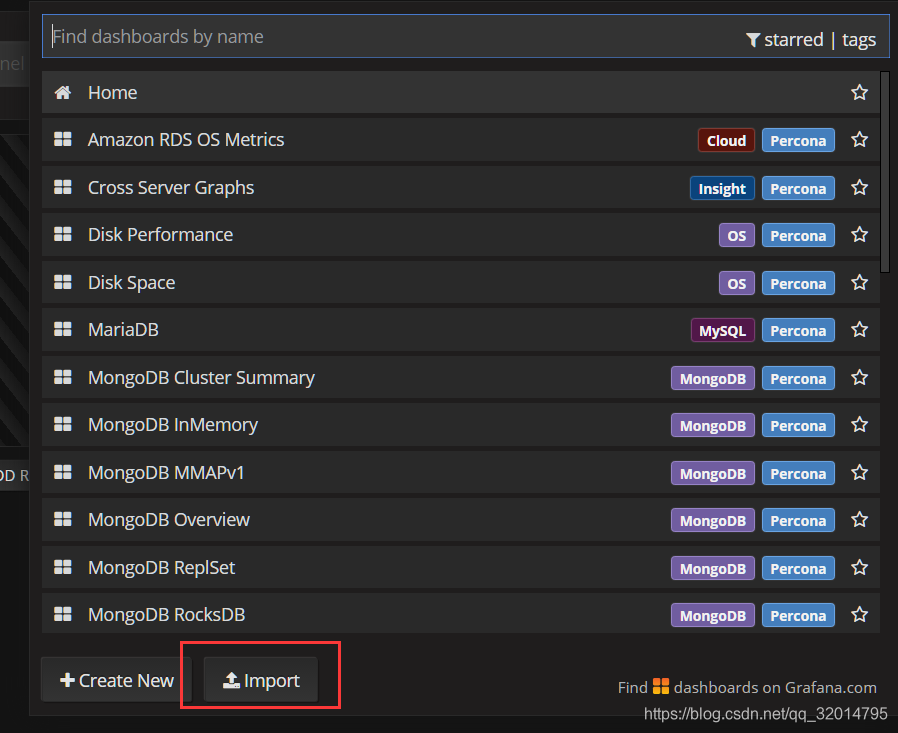Click the OS tag on Disk Space row
This screenshot has height=733, width=898.
(736, 283)
